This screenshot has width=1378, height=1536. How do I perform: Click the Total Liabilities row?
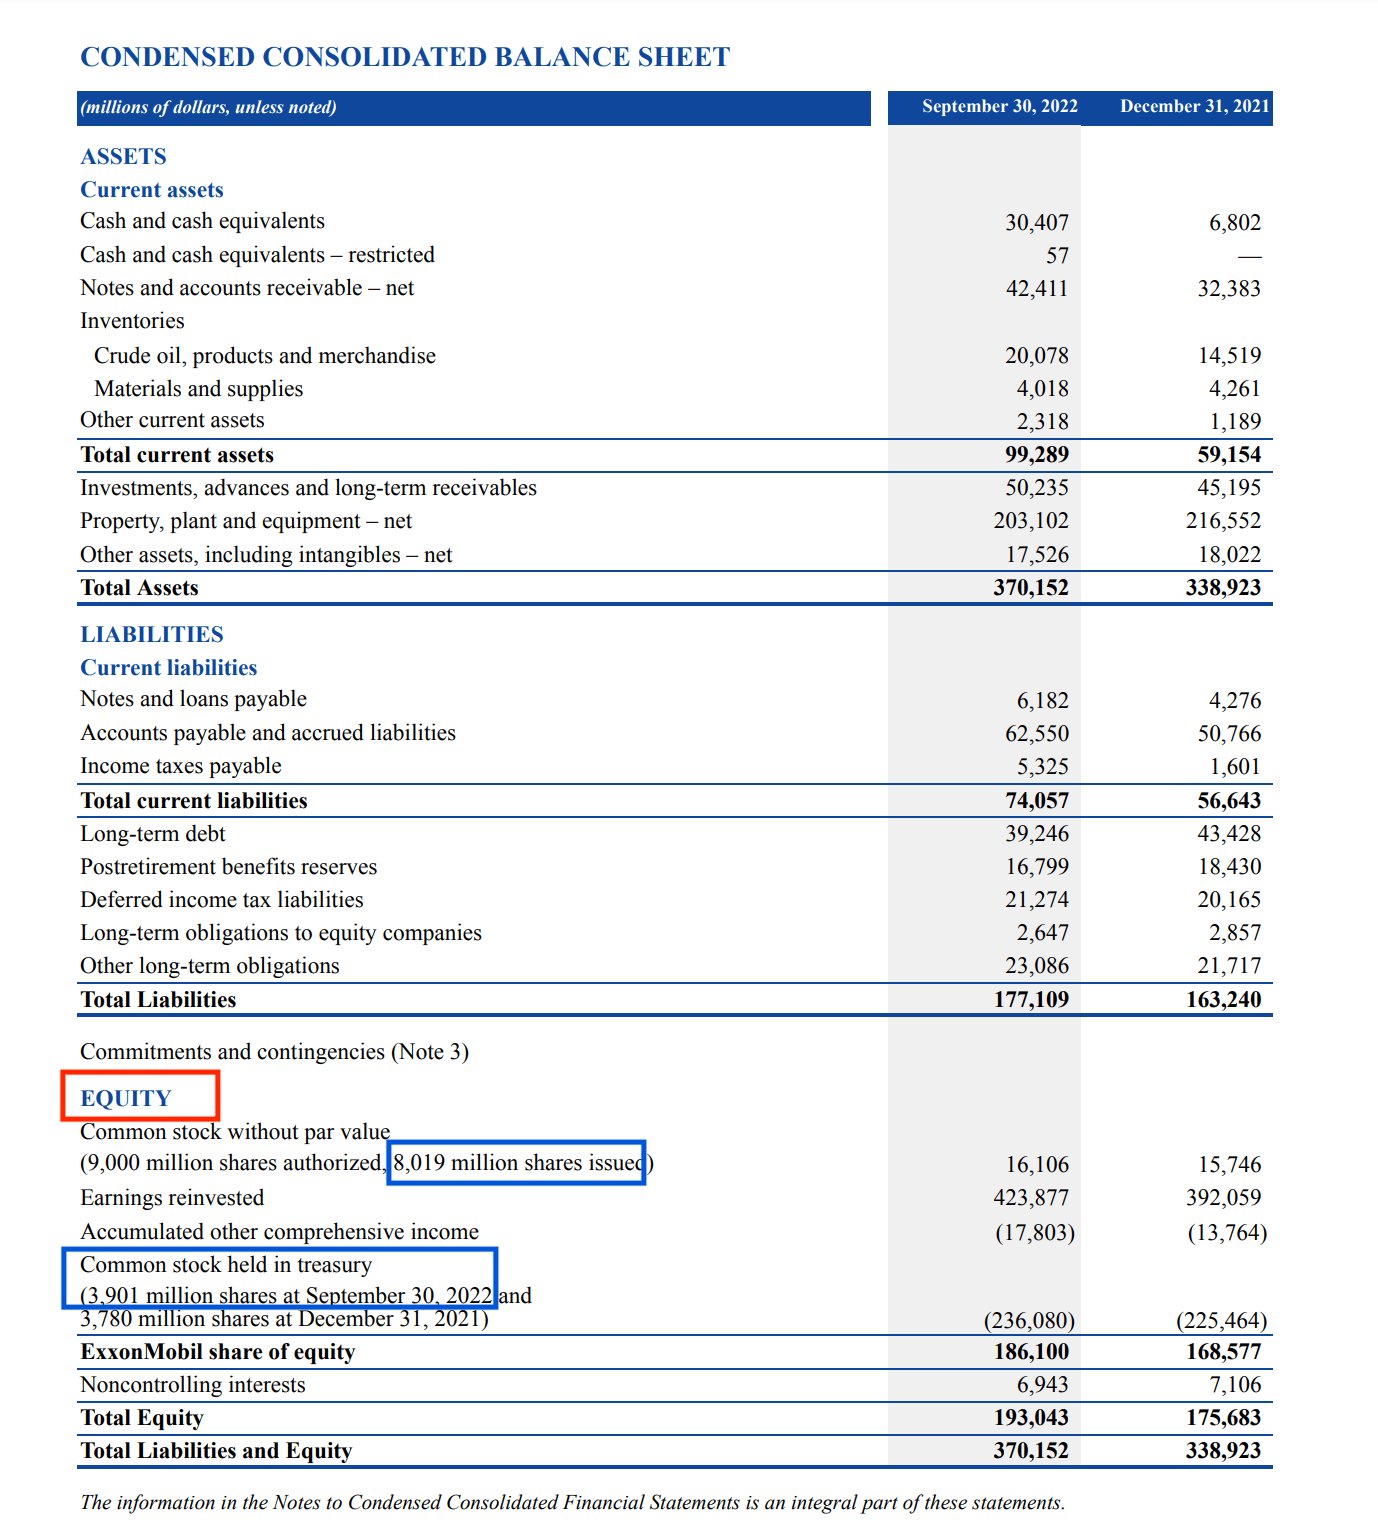tap(158, 999)
